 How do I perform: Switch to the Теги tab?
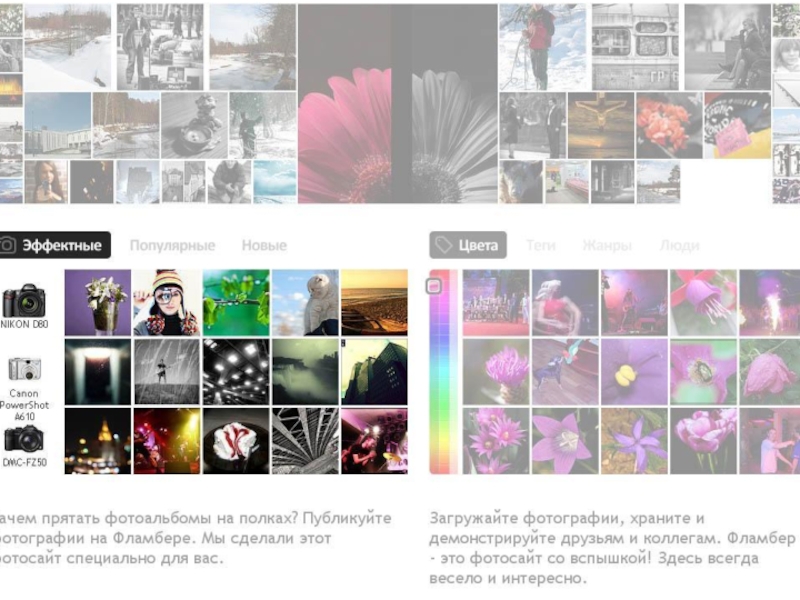click(541, 245)
